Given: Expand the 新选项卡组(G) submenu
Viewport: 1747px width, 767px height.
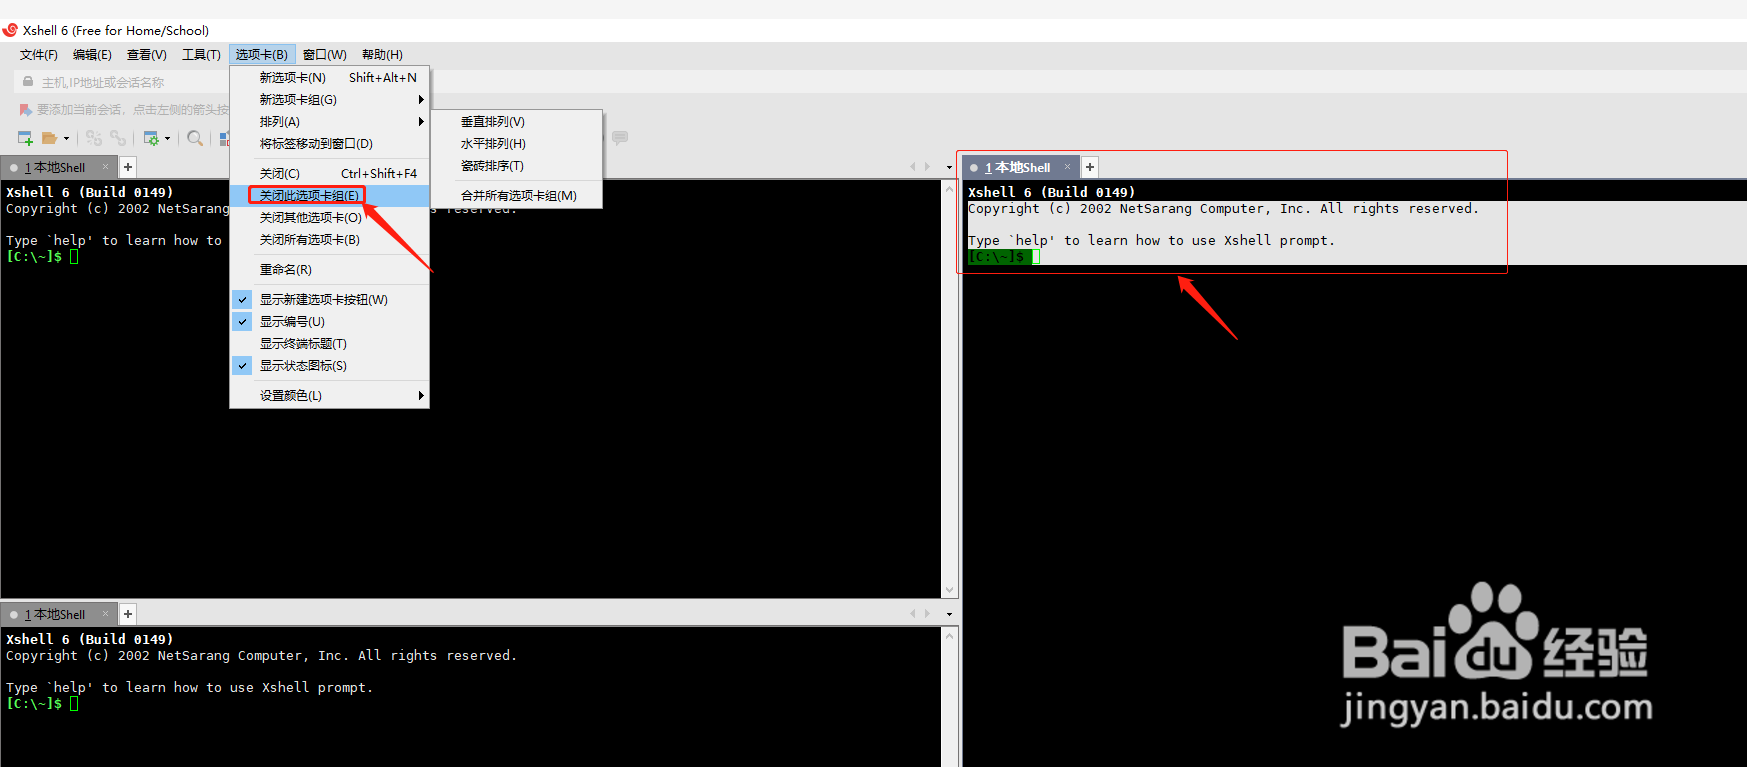Looking at the screenshot, I should pyautogui.click(x=330, y=99).
